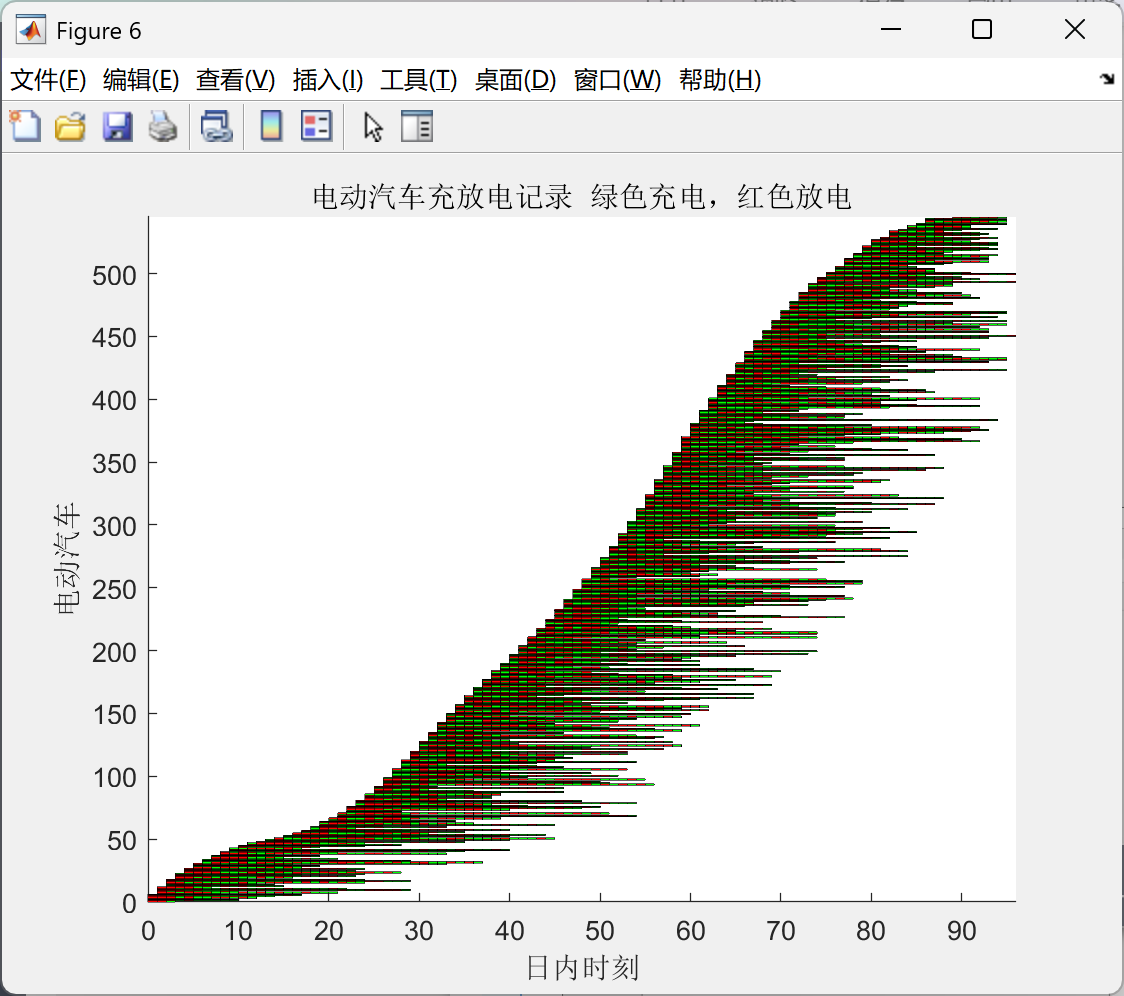Open the Property Inspector icon
Screen dimensions: 1124x996
416,127
